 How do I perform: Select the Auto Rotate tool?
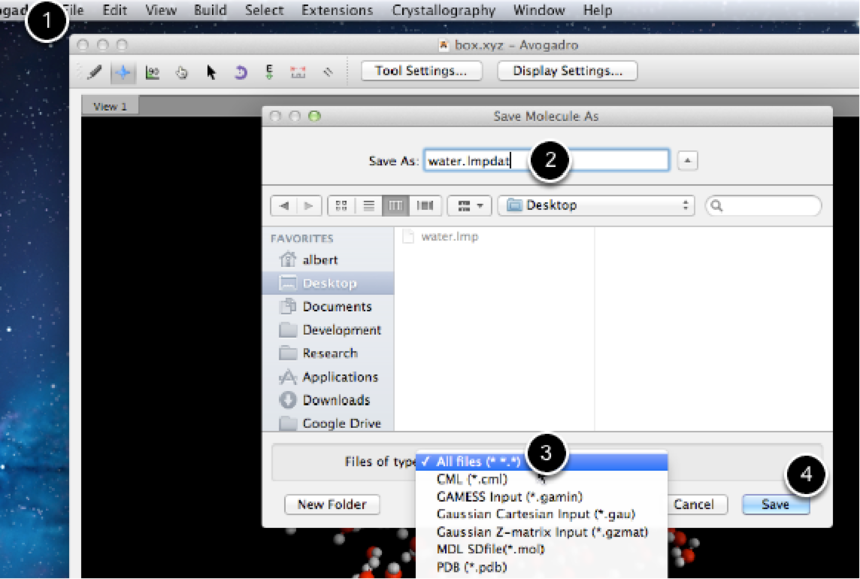[x=240, y=72]
